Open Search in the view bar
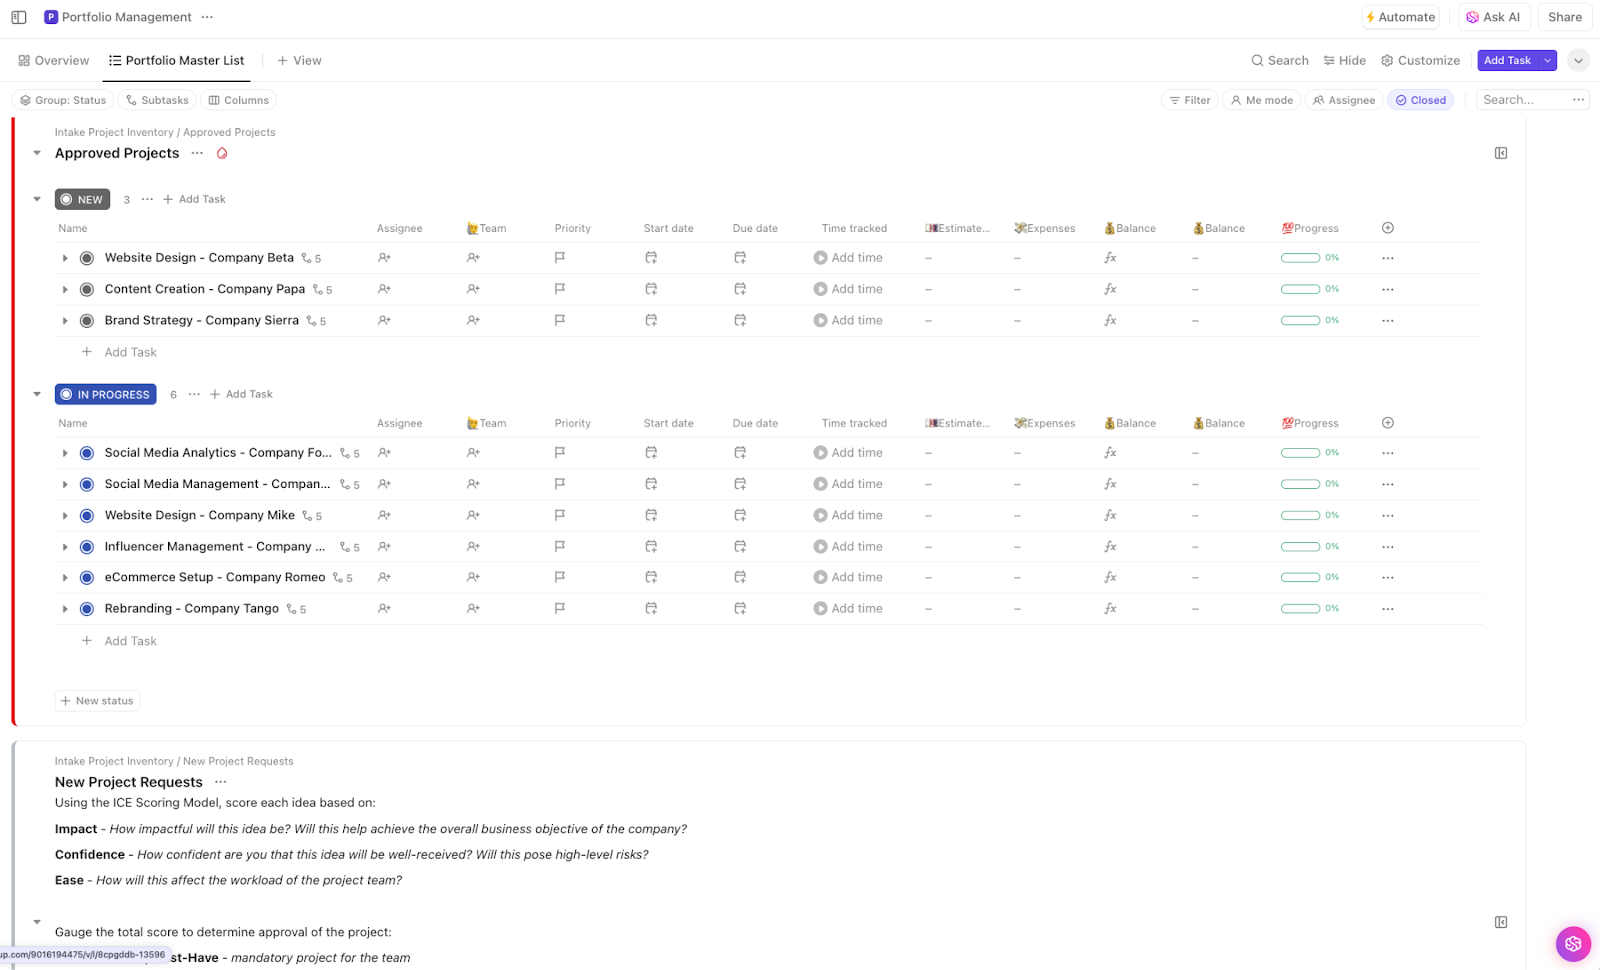Screen dimensions: 1600x970 pos(1280,61)
